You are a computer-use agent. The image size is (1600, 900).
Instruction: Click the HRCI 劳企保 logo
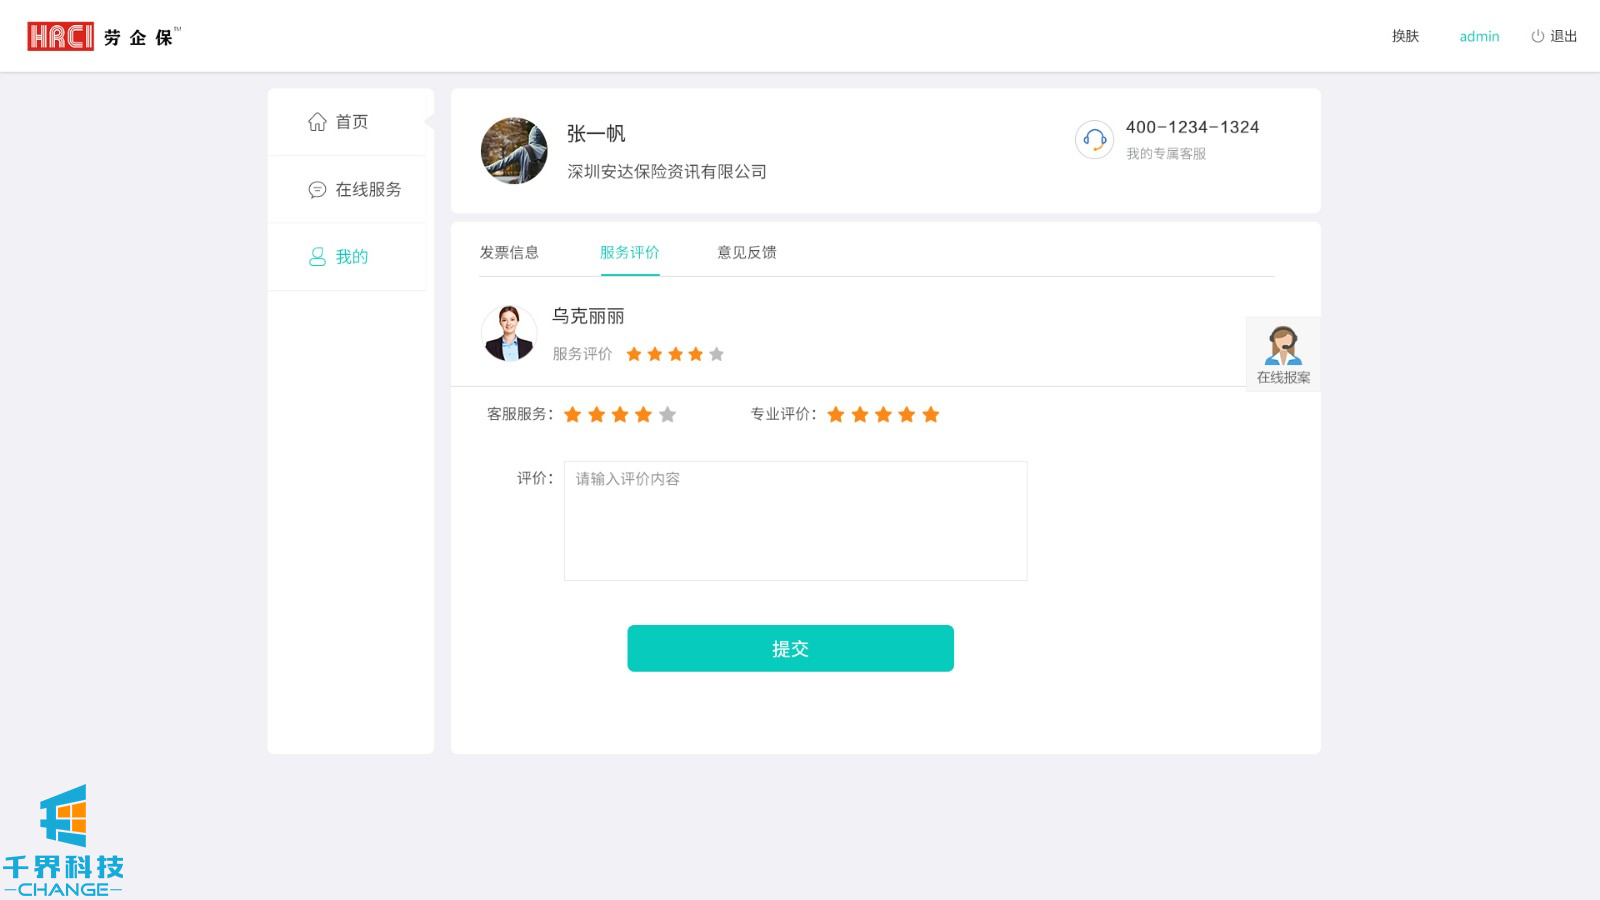pyautogui.click(x=102, y=37)
